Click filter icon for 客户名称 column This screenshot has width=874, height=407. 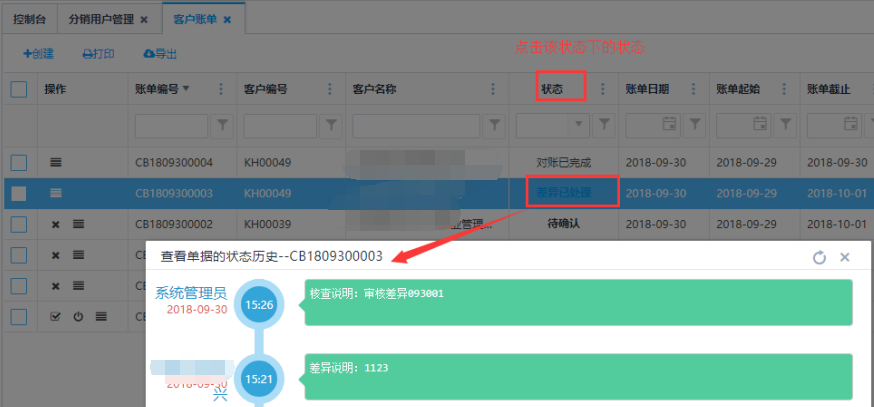click(494, 124)
